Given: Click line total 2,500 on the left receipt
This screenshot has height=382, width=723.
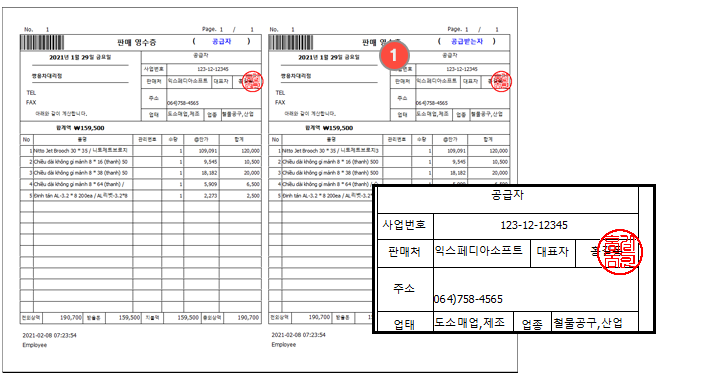Looking at the screenshot, I should (x=253, y=196).
